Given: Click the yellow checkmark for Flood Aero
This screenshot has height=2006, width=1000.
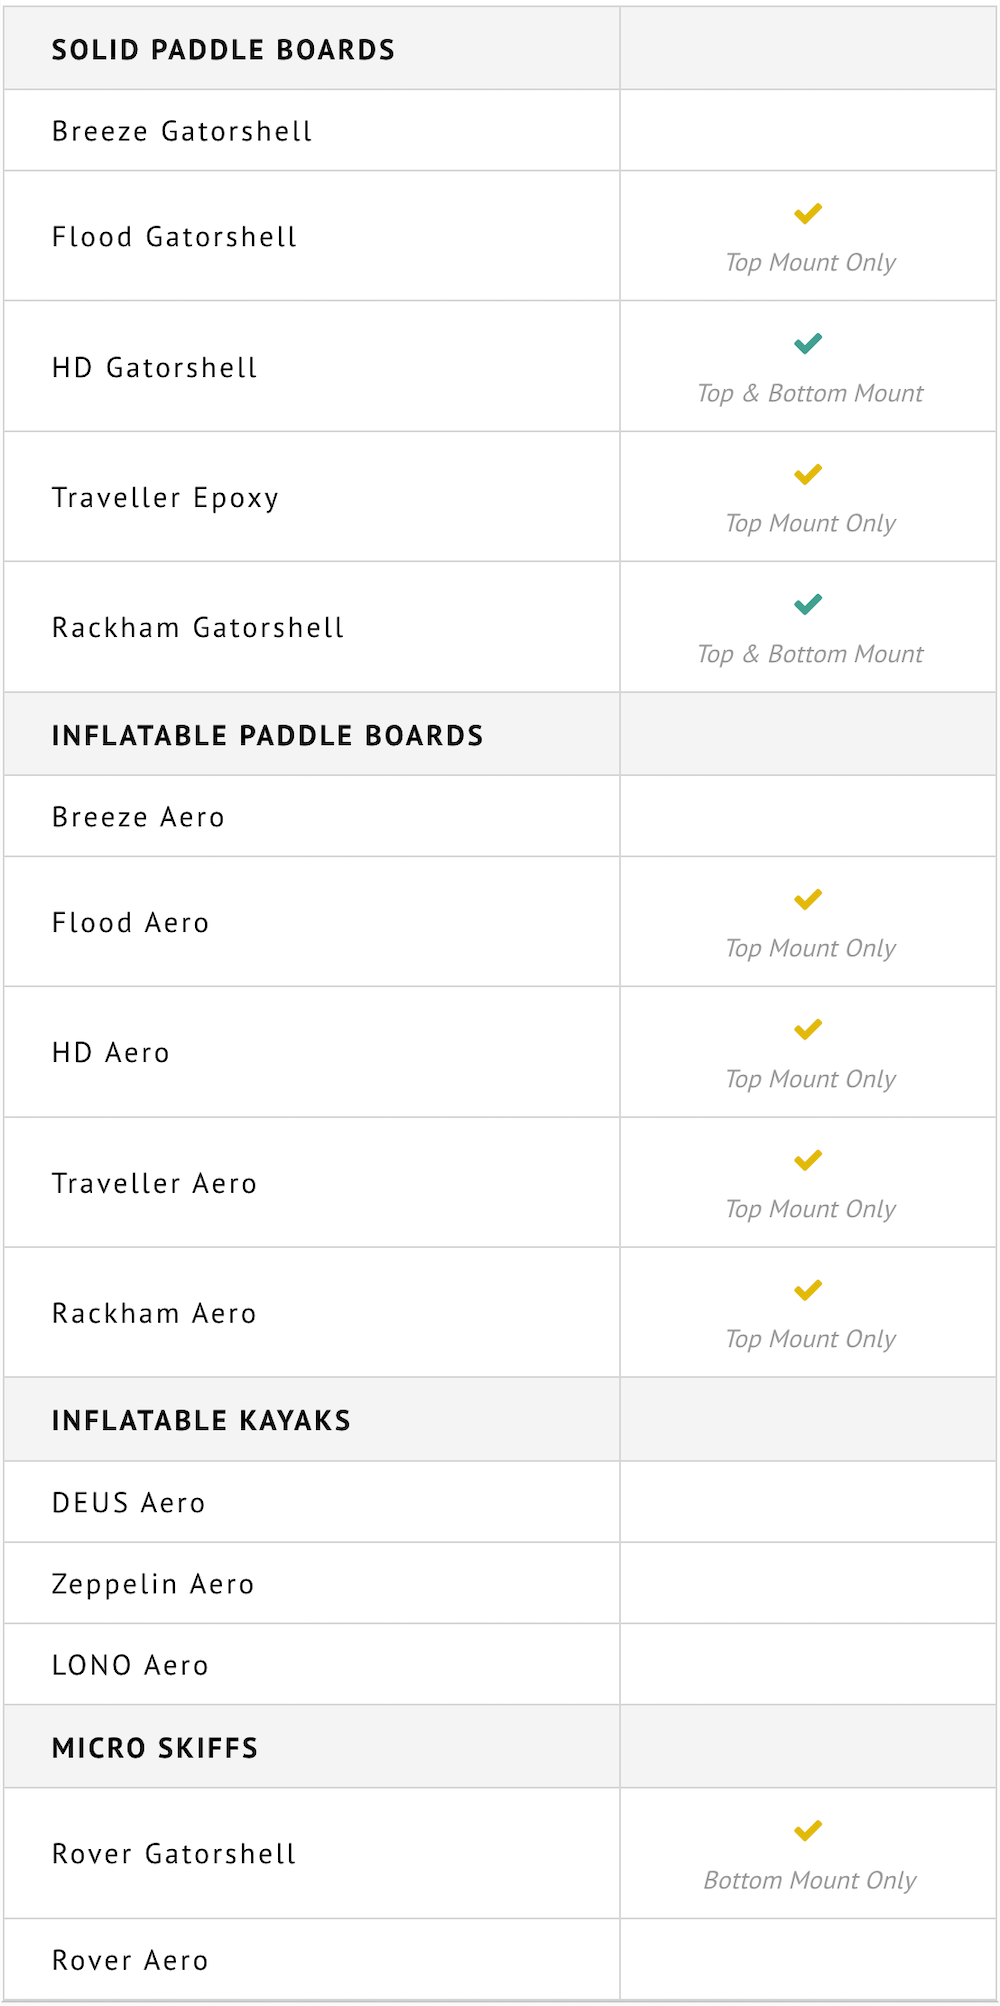Looking at the screenshot, I should tap(808, 899).
